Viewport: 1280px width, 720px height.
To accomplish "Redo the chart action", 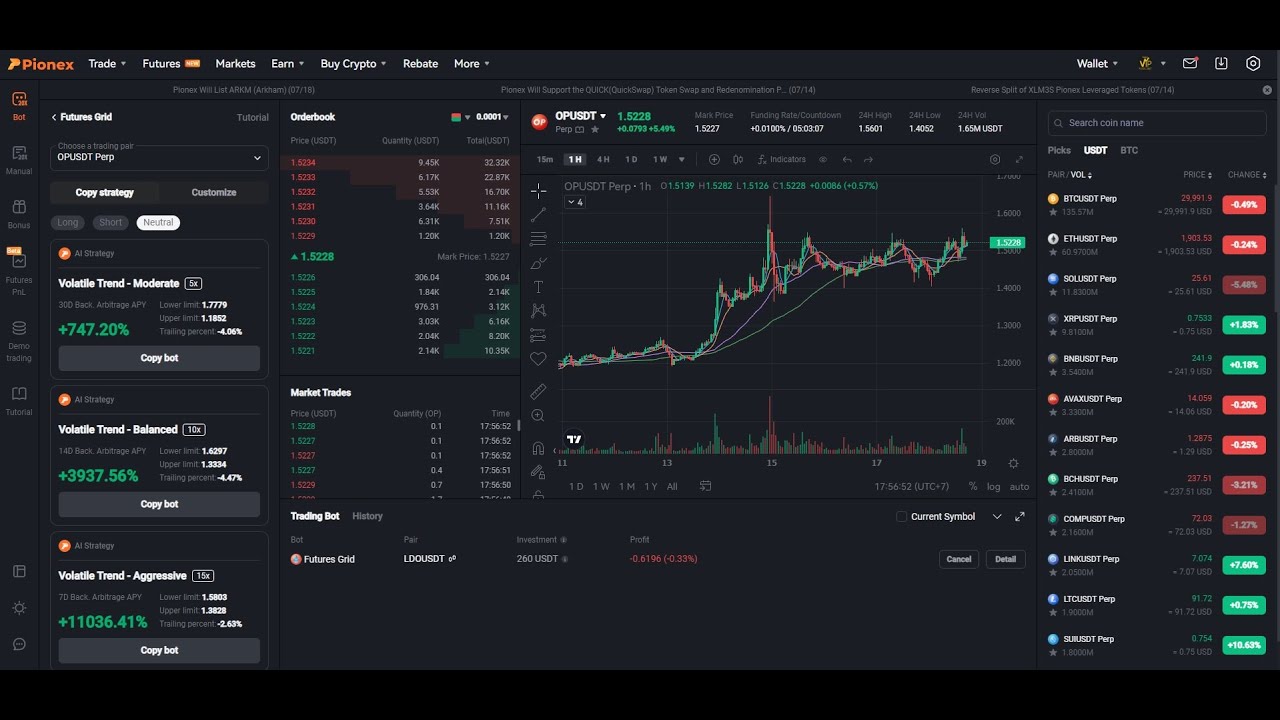I will coord(868,159).
